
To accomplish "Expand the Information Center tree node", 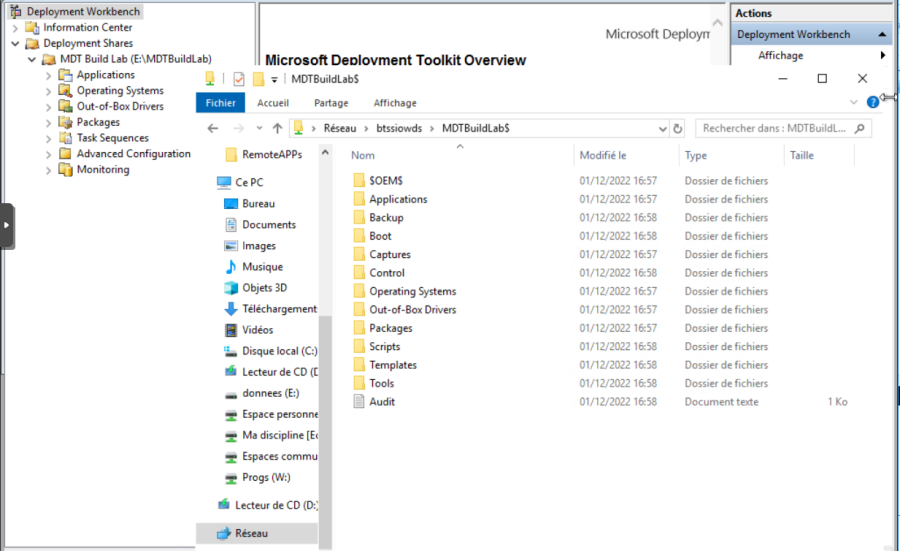I will pos(15,28).
